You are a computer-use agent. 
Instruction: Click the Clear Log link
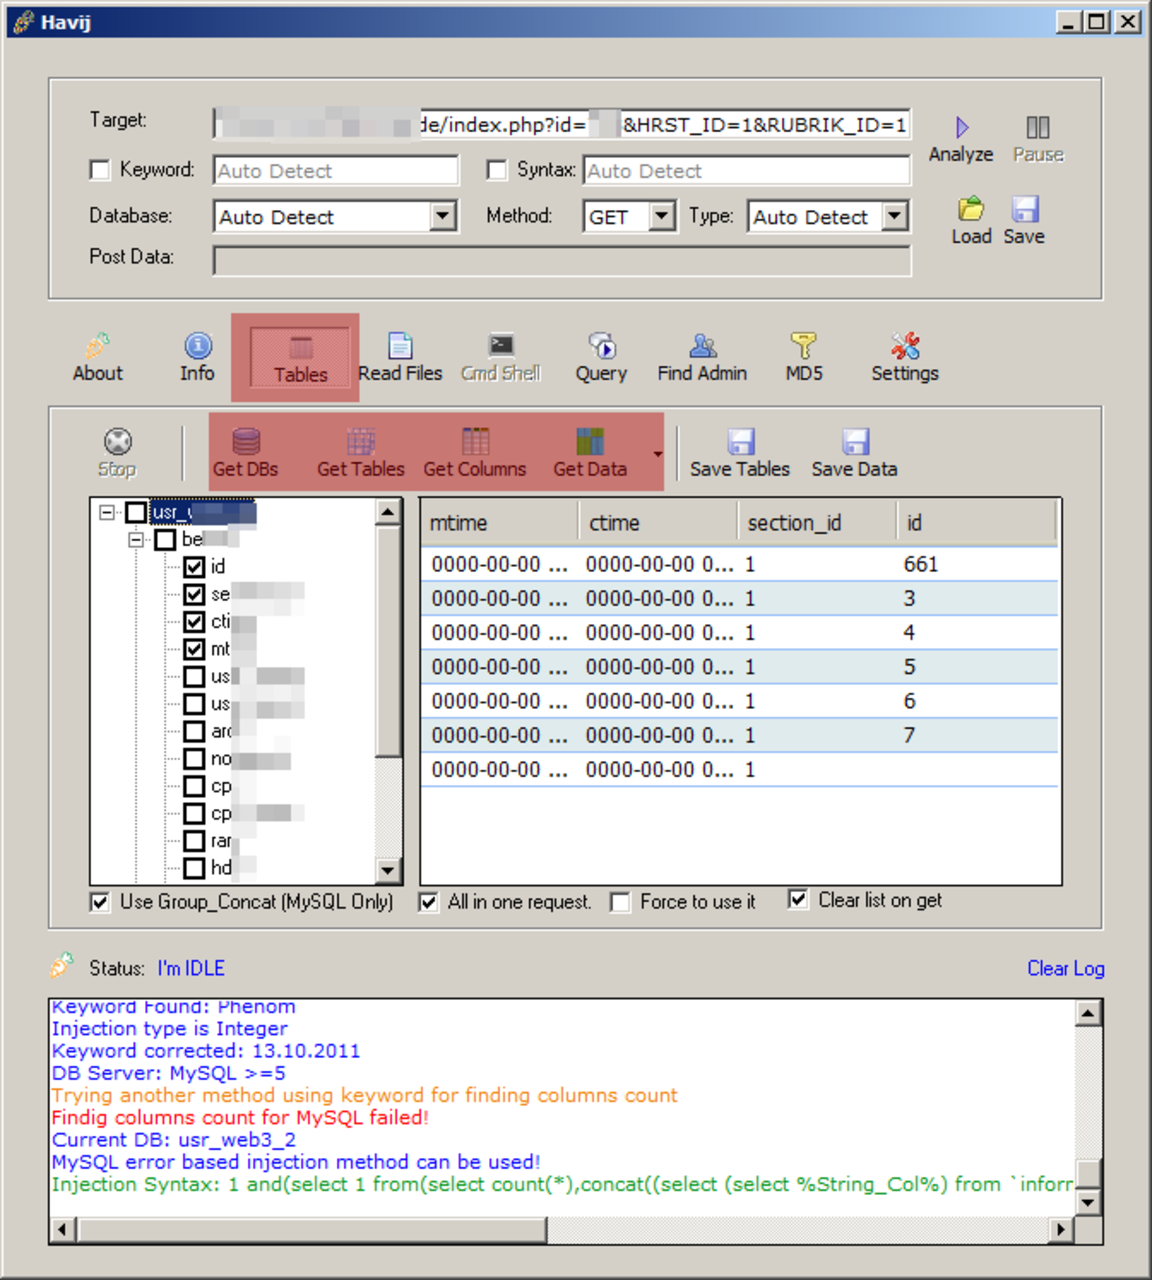[1066, 968]
